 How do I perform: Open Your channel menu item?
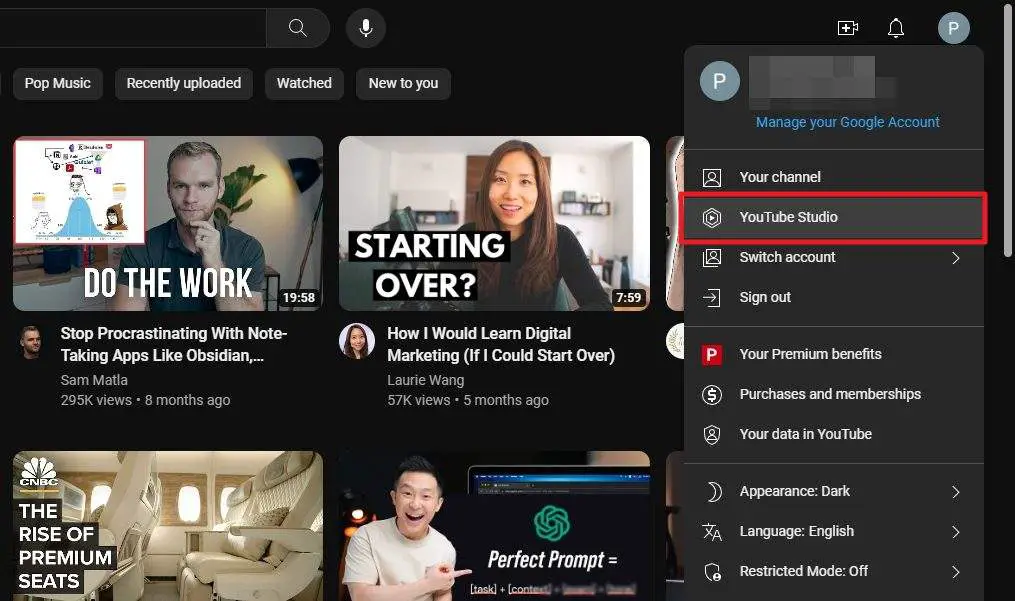click(834, 177)
